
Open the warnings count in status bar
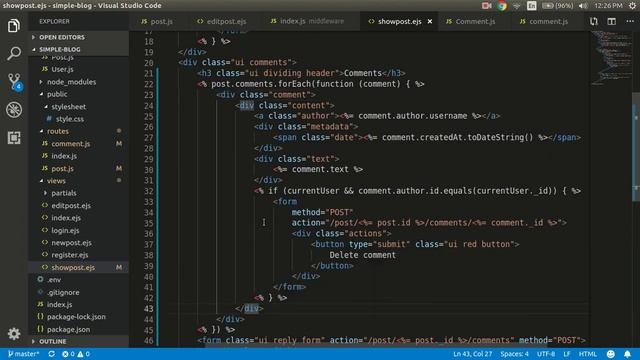[84, 354]
